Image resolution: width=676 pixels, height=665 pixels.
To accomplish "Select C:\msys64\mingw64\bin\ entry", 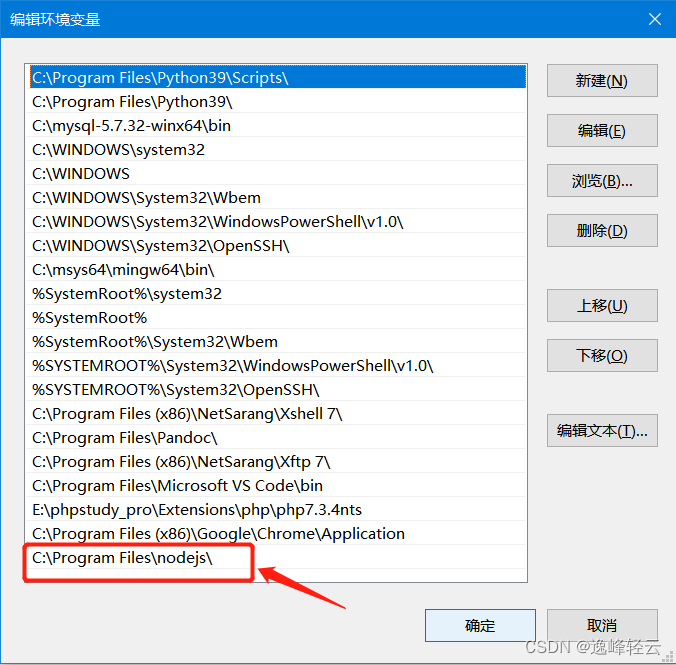I will (x=278, y=270).
